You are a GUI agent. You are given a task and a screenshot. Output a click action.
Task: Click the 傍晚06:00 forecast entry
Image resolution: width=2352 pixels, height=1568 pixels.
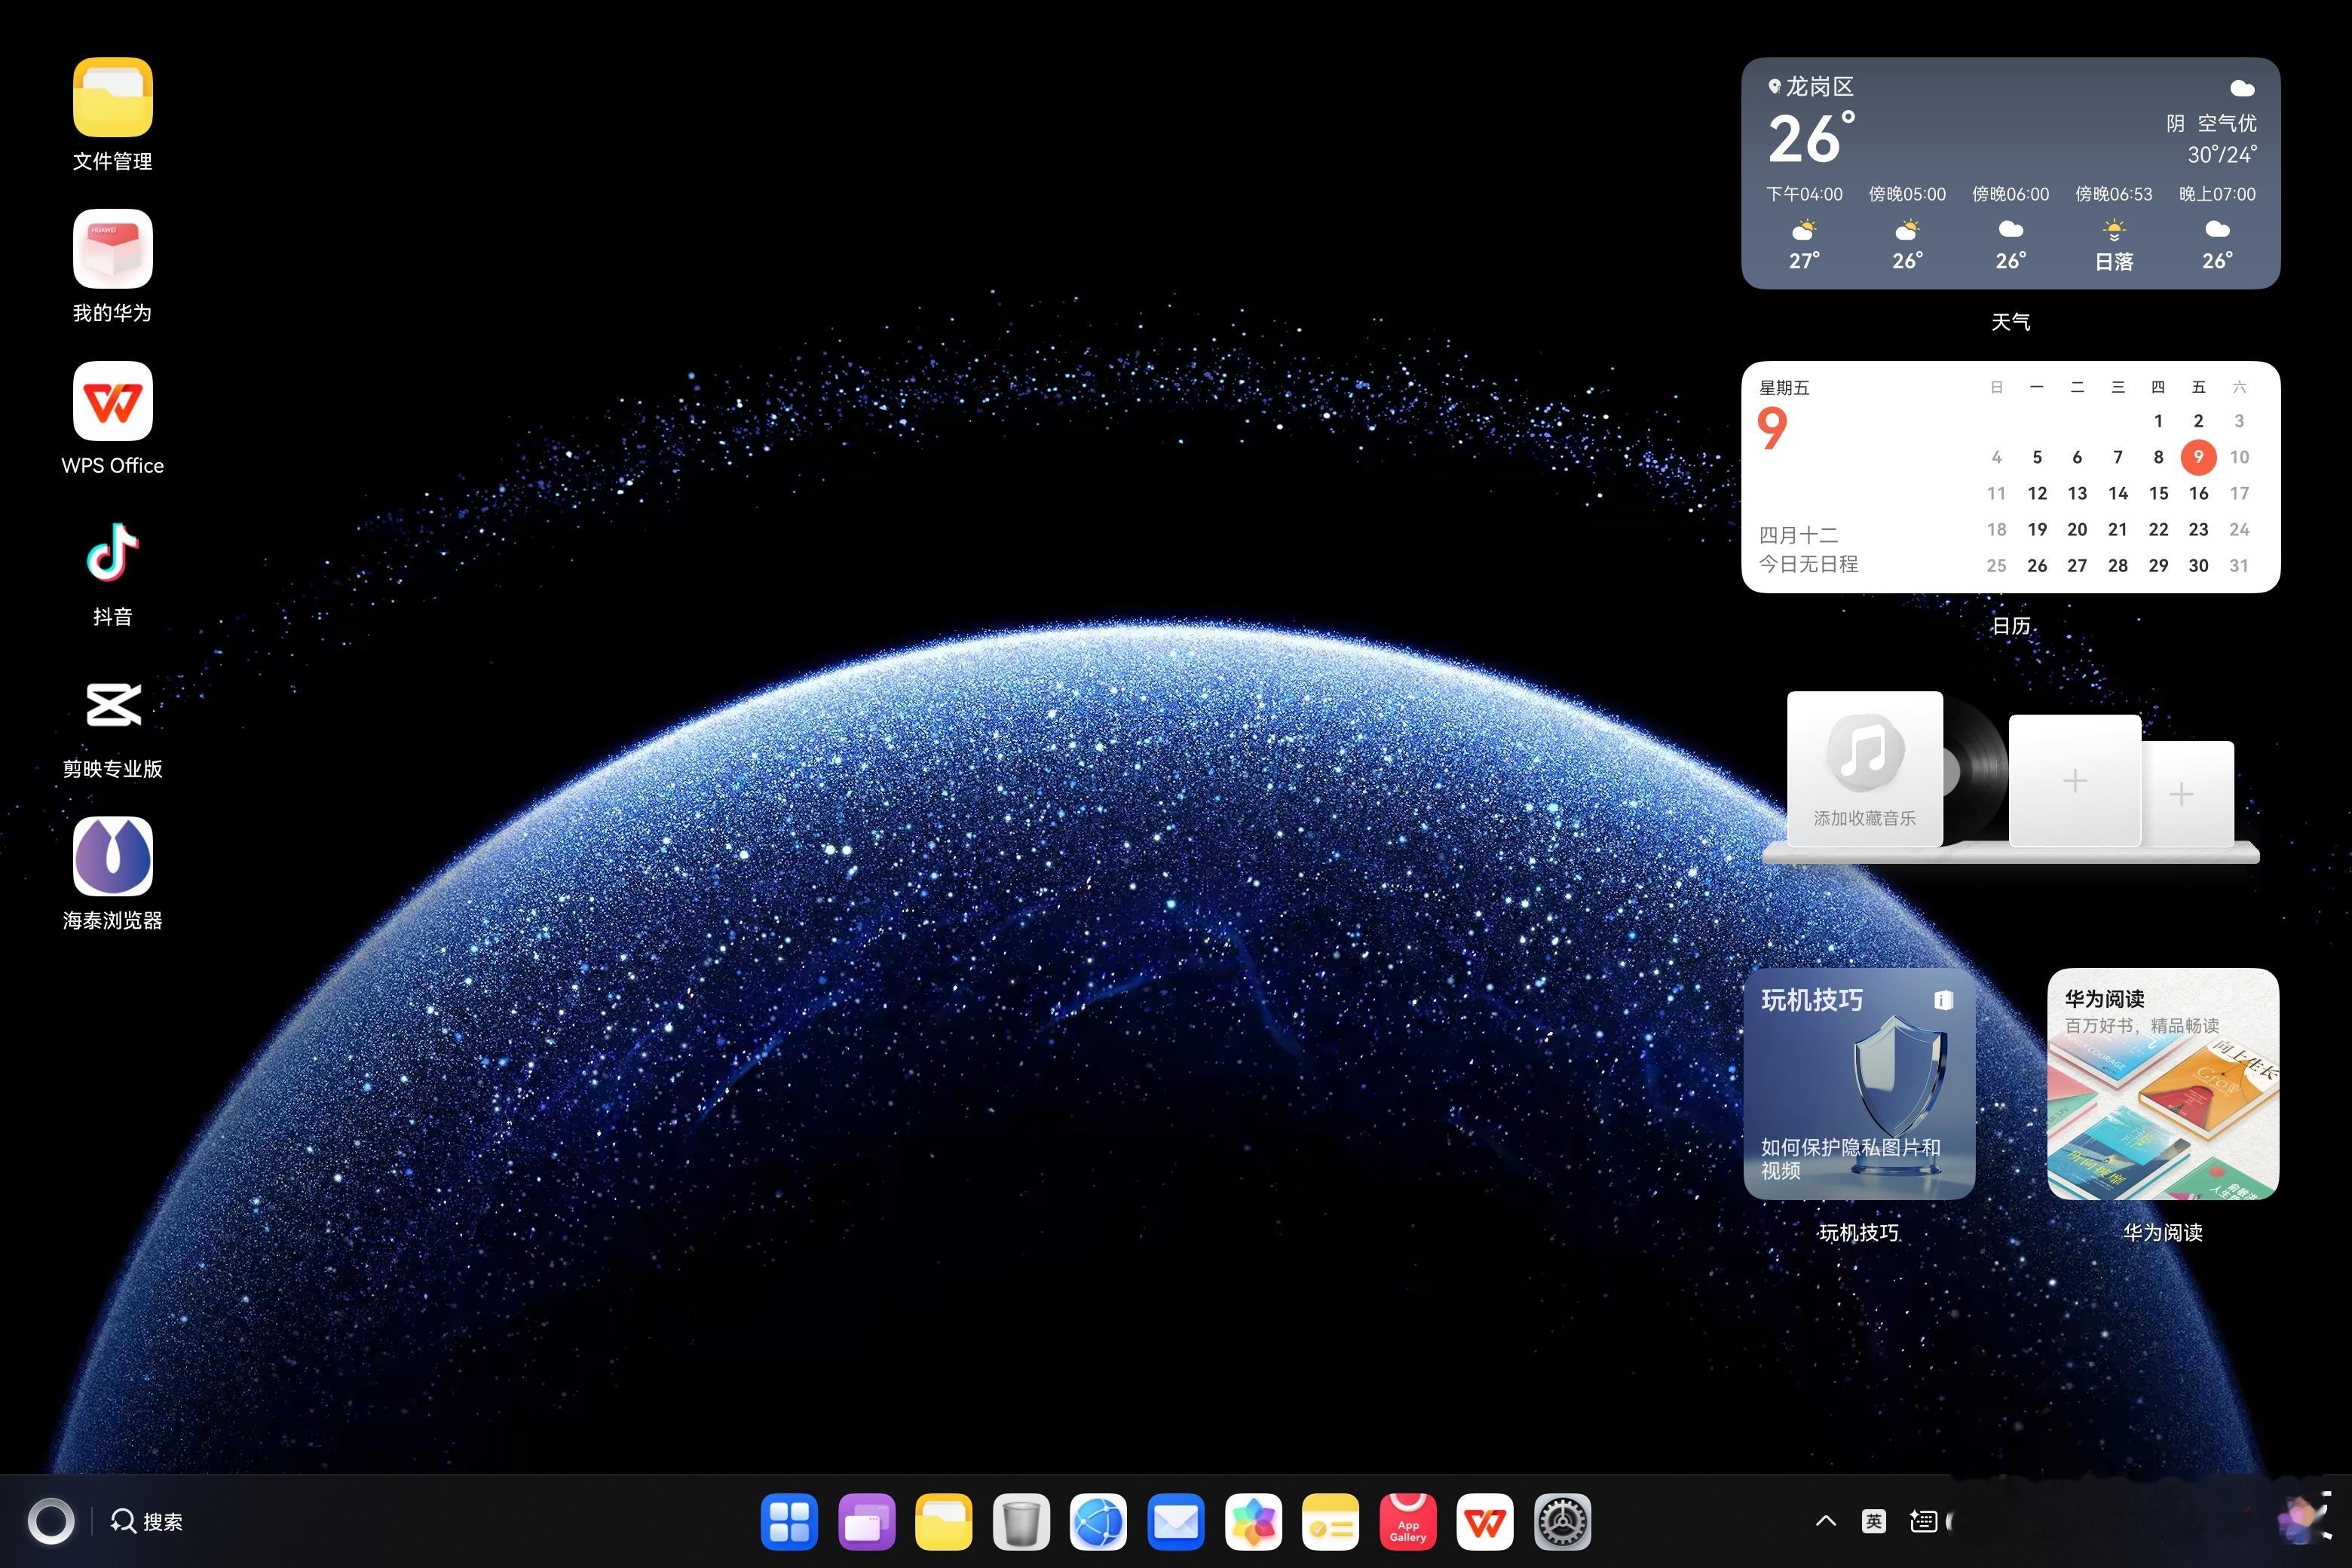(2010, 229)
